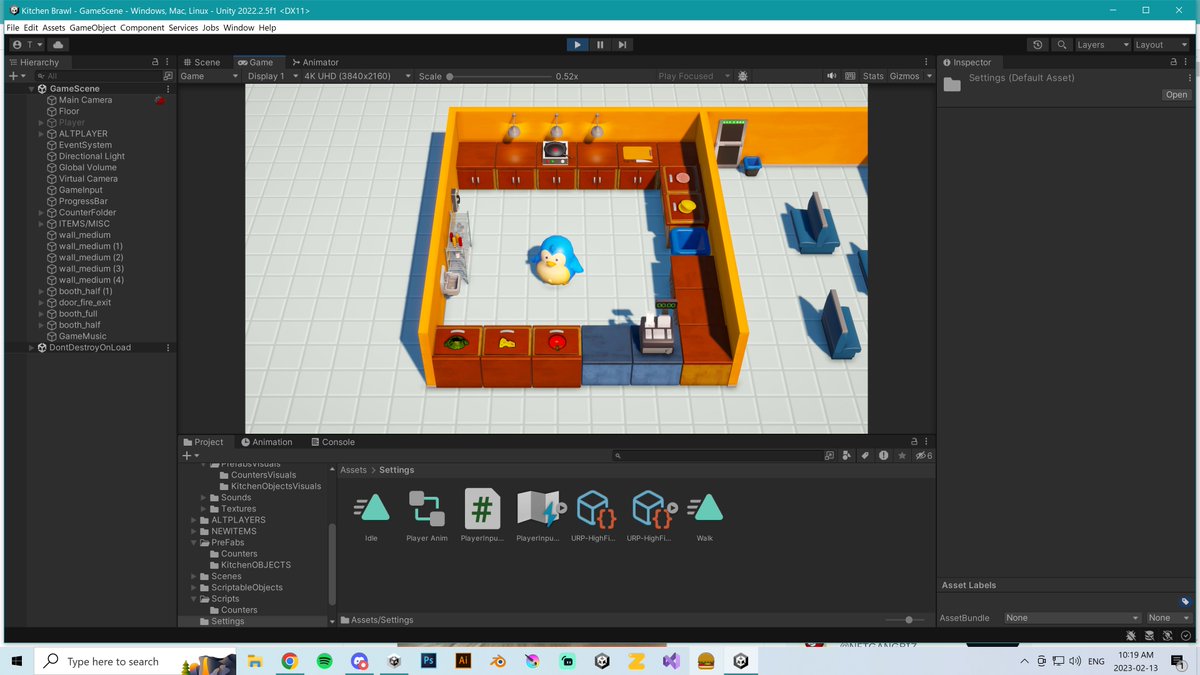The height and width of the screenshot is (675, 1200).
Task: Select Main Camera in Hierarchy
Action: pos(85,100)
